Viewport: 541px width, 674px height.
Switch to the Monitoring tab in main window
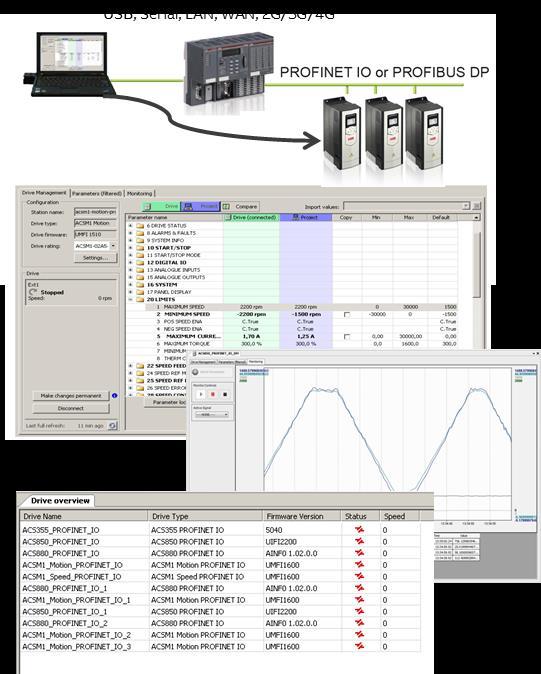pos(140,193)
